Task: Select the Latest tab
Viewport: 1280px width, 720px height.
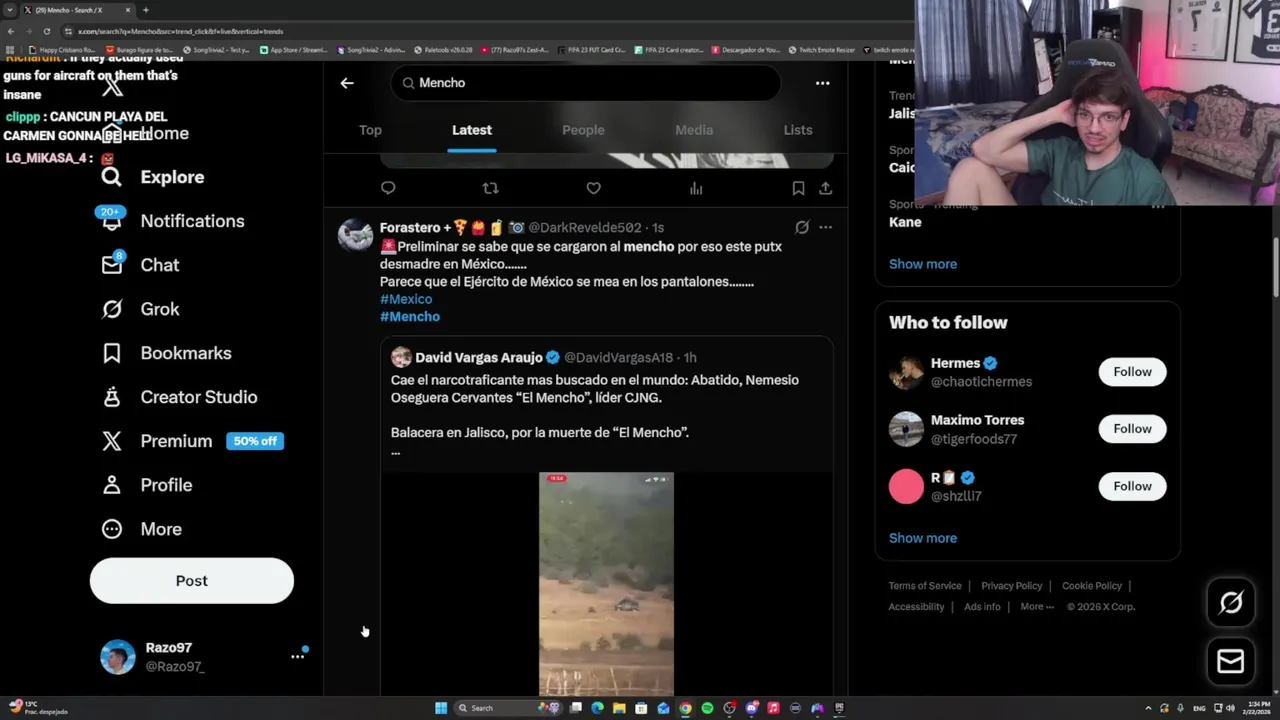Action: [472, 130]
